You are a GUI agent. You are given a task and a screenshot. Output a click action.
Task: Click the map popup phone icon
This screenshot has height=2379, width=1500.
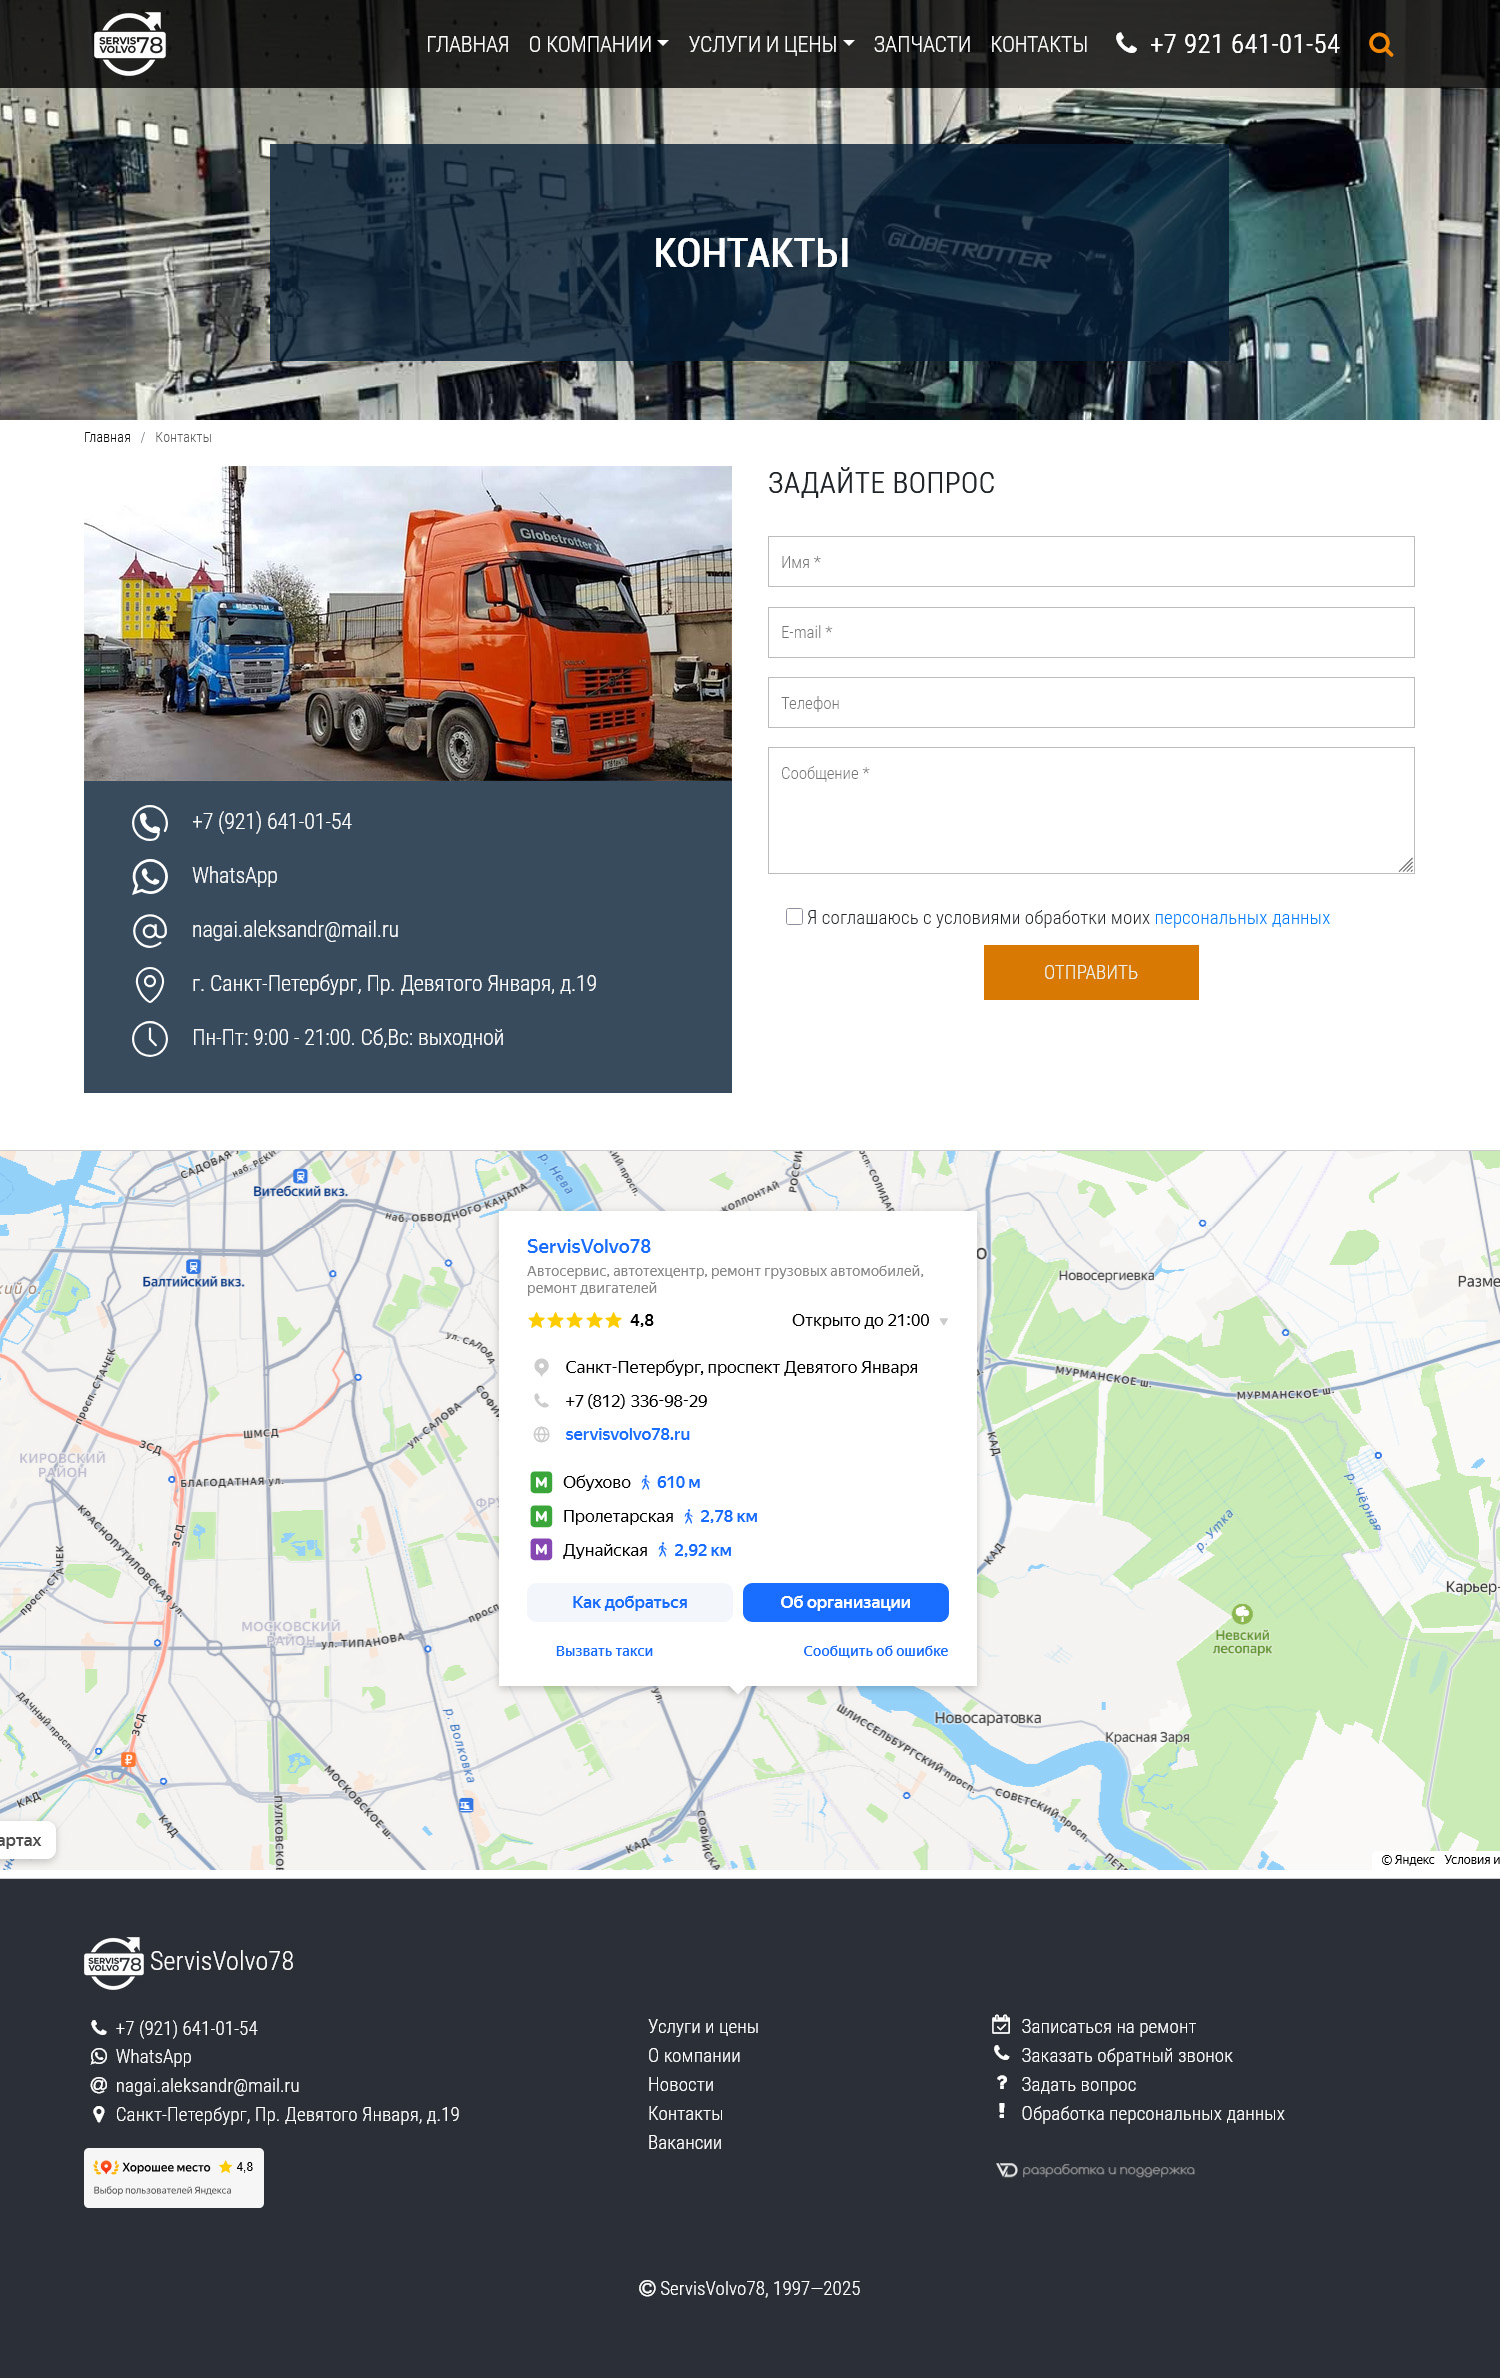point(541,1401)
